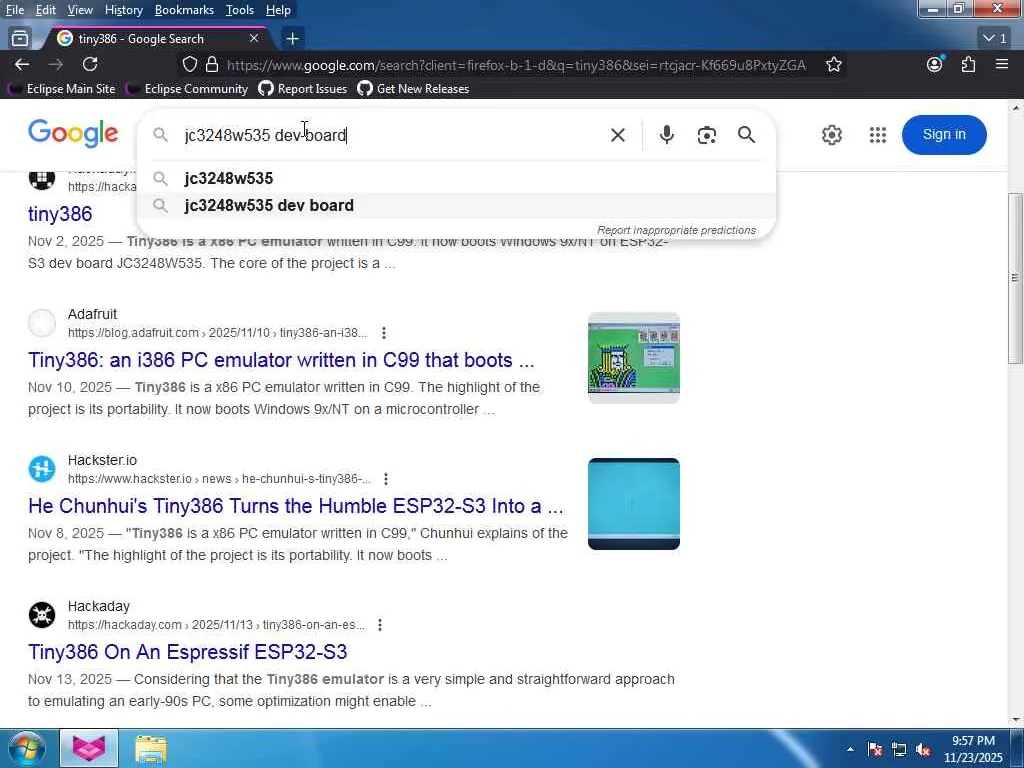Open the Tools menu
1024x768 pixels.
(240, 10)
